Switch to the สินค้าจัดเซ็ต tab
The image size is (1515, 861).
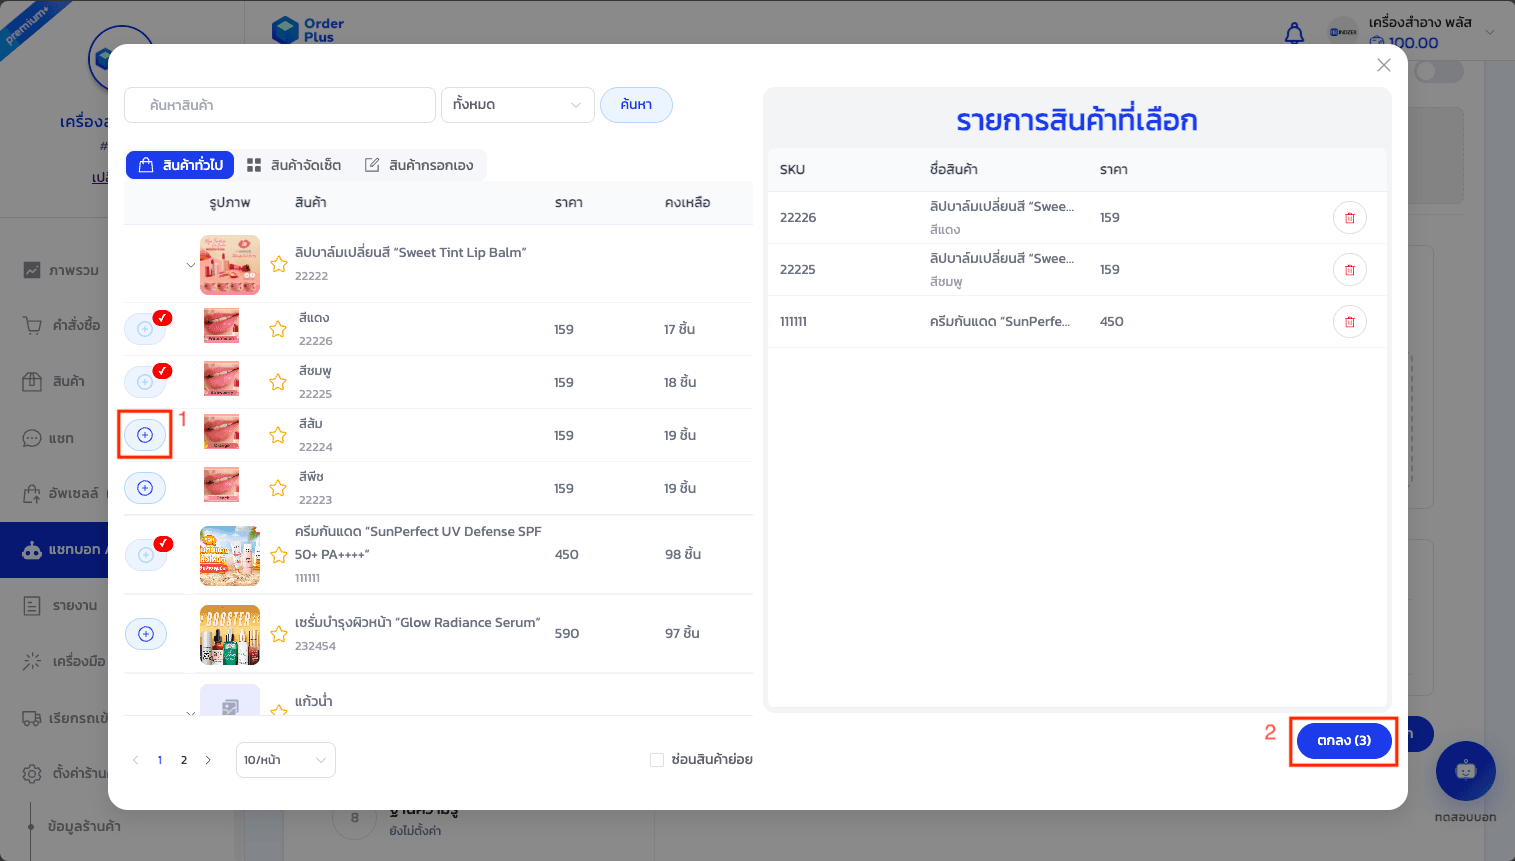(x=294, y=165)
